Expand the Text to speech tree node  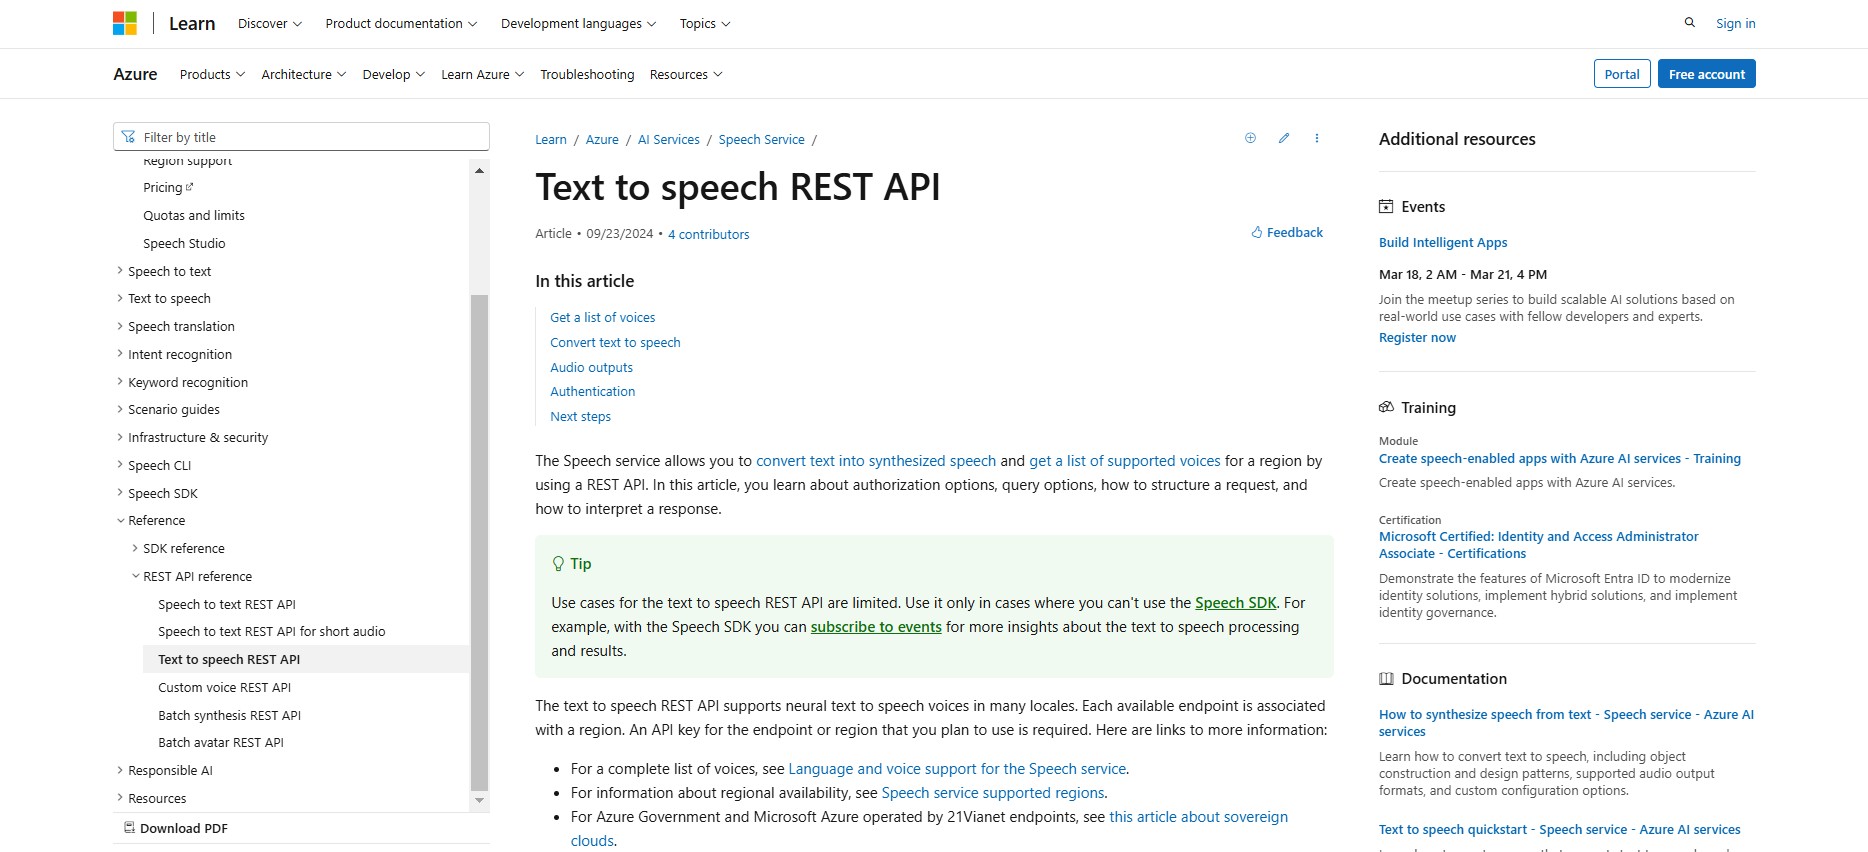pyautogui.click(x=120, y=298)
